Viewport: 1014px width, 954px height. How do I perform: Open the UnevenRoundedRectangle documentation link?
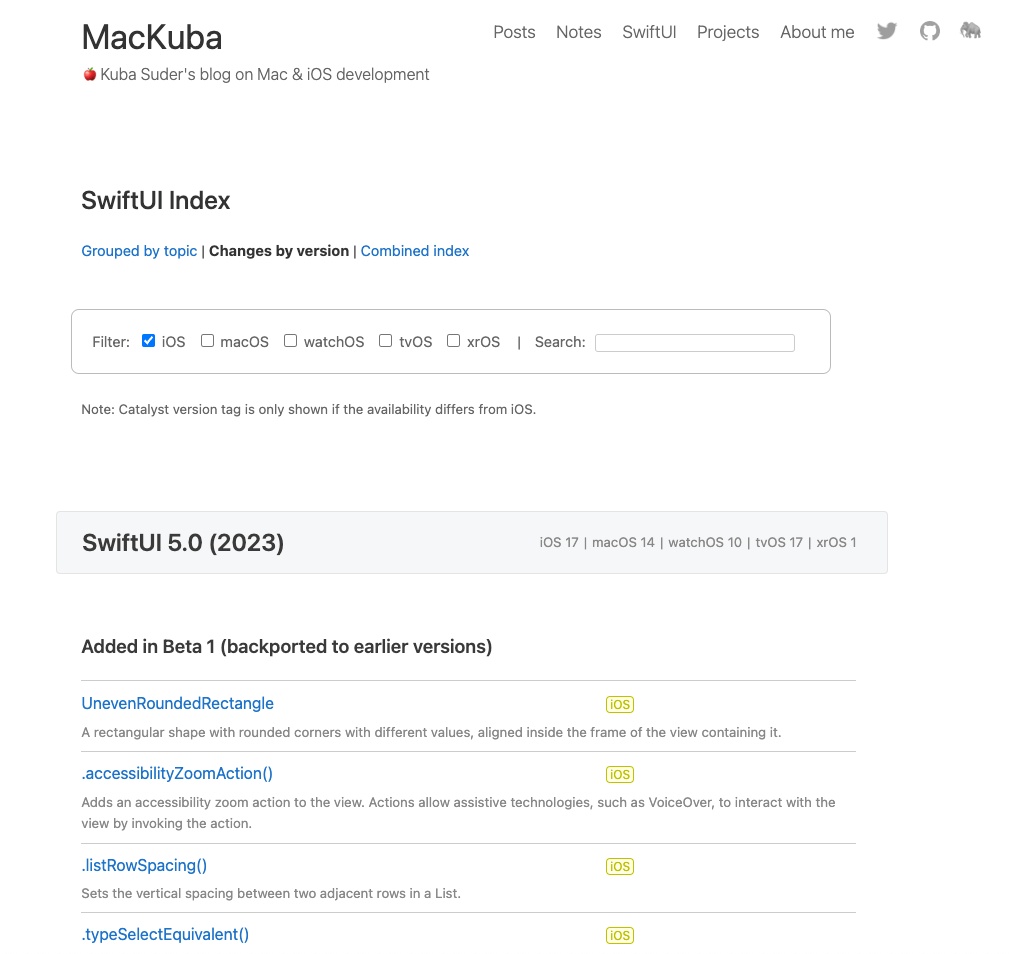coord(177,703)
